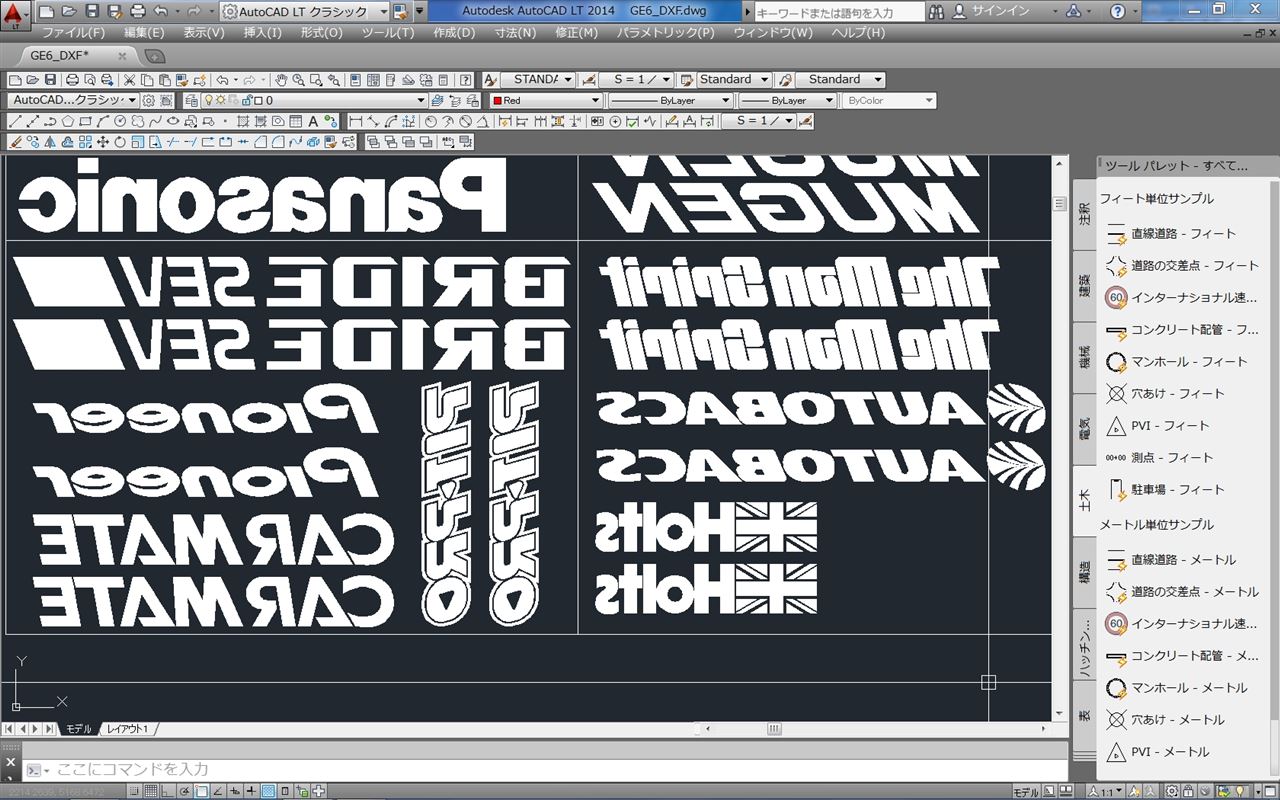Open the 寸法(N) menu

[516, 32]
